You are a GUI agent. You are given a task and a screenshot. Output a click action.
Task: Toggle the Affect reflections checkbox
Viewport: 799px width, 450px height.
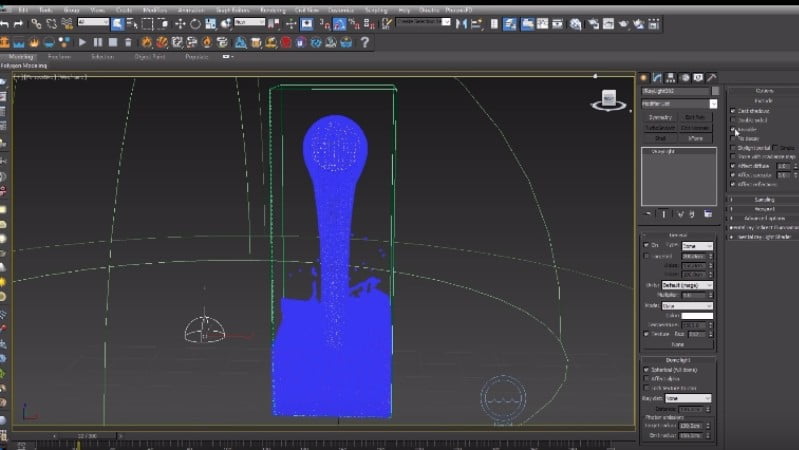(733, 184)
